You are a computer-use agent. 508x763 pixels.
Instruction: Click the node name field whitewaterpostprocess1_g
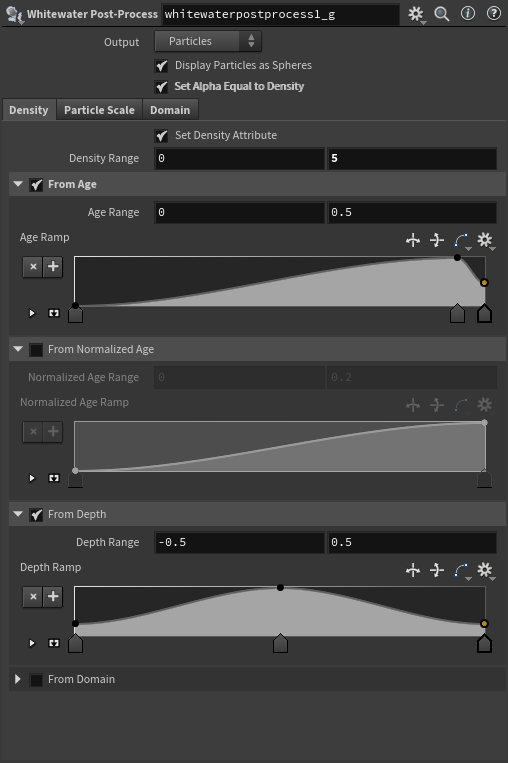point(280,15)
